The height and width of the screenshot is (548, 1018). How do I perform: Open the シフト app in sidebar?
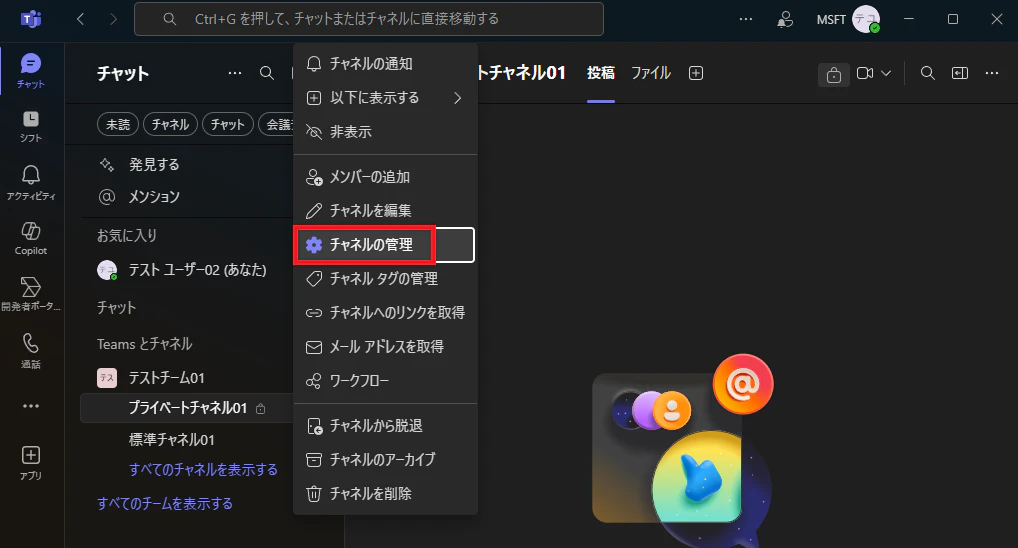pos(31,127)
